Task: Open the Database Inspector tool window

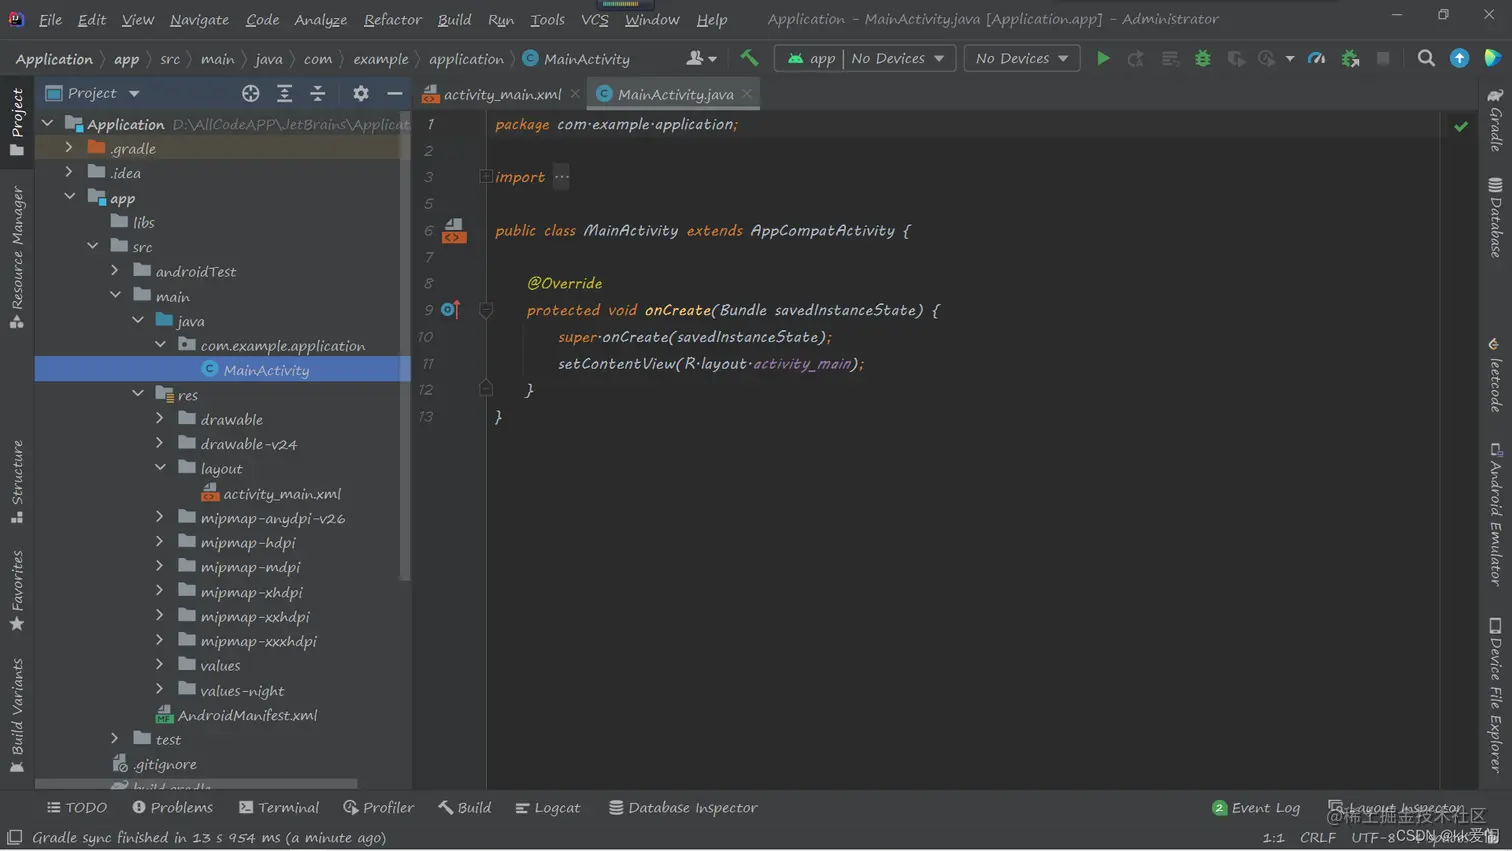Action: coord(683,808)
